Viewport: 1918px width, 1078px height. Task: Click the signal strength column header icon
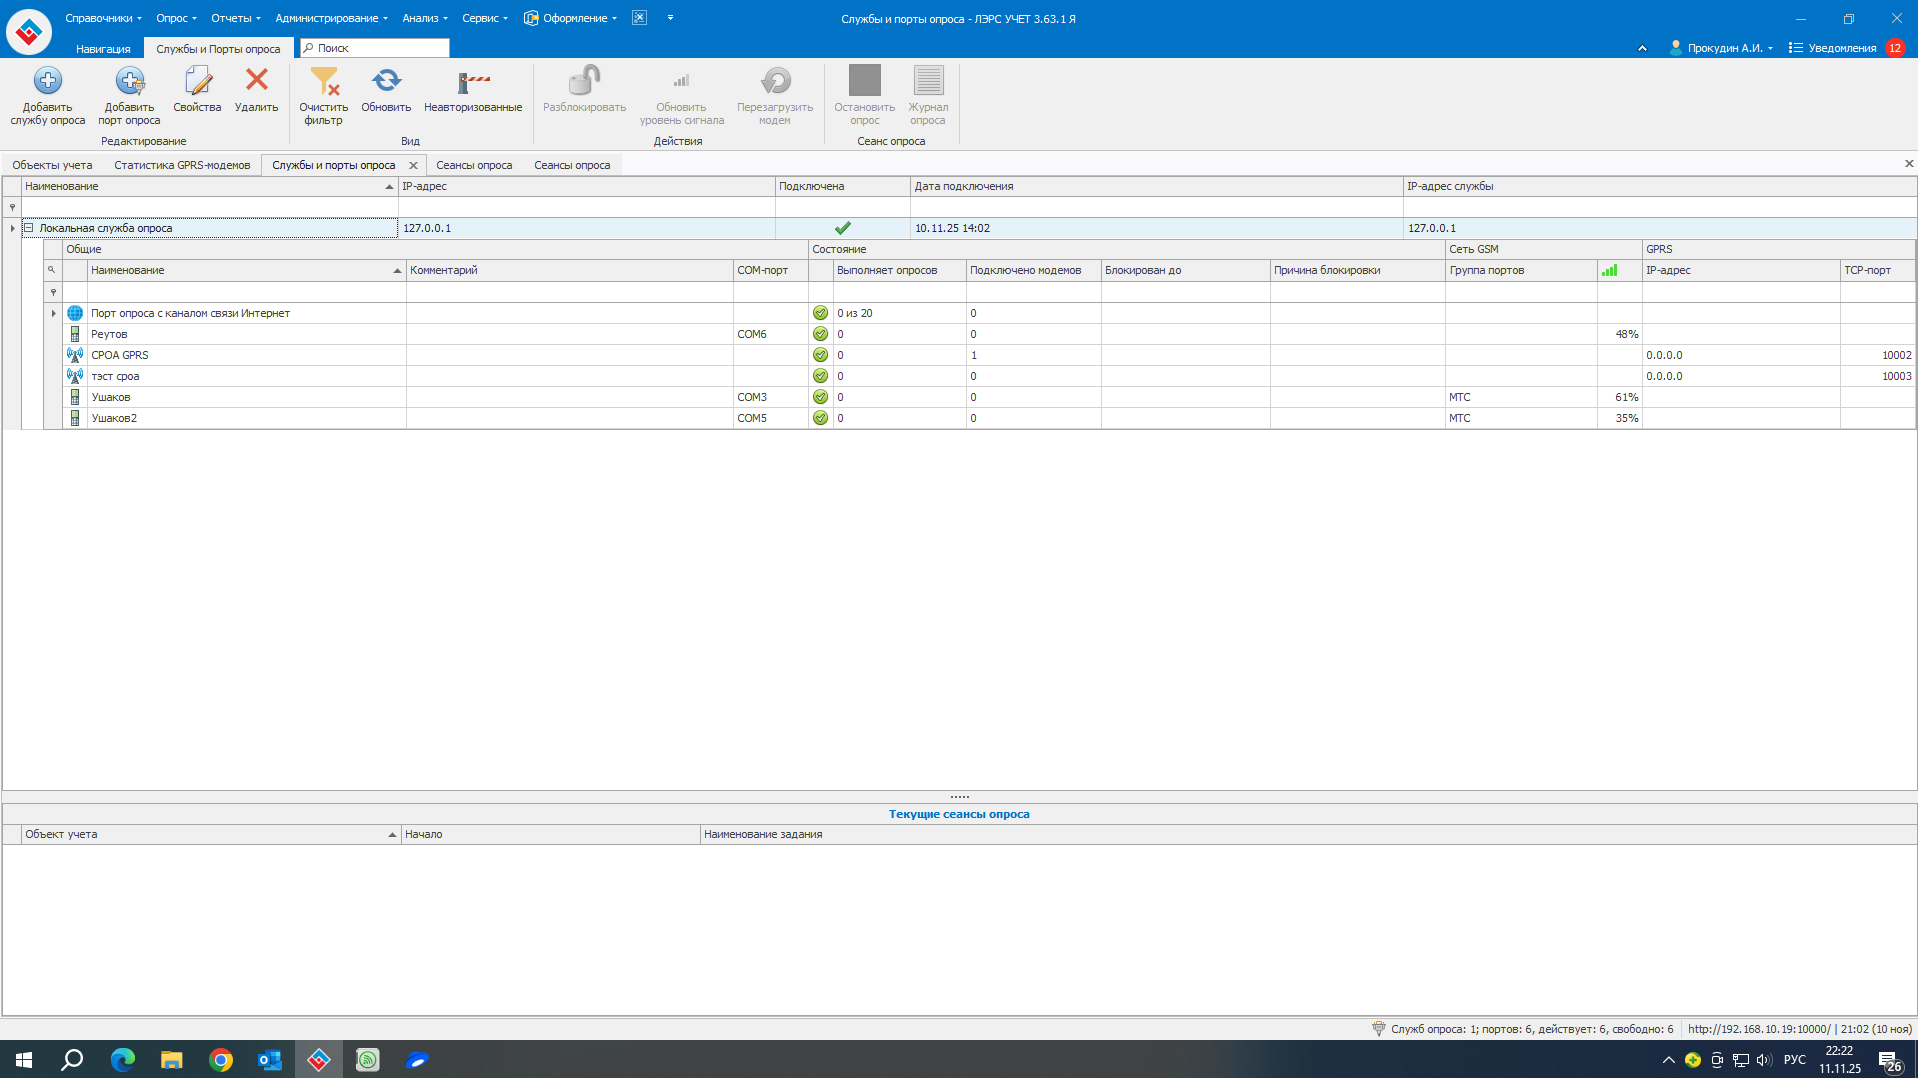[1609, 271]
